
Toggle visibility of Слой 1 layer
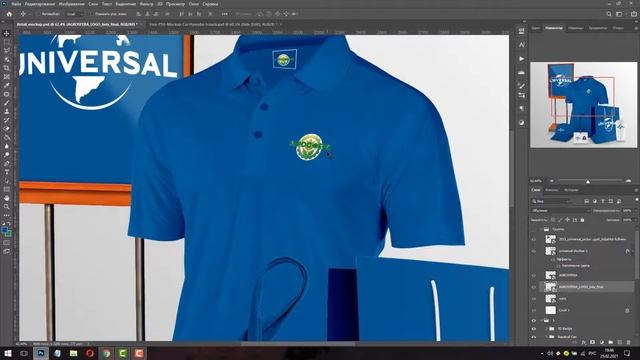click(x=534, y=310)
